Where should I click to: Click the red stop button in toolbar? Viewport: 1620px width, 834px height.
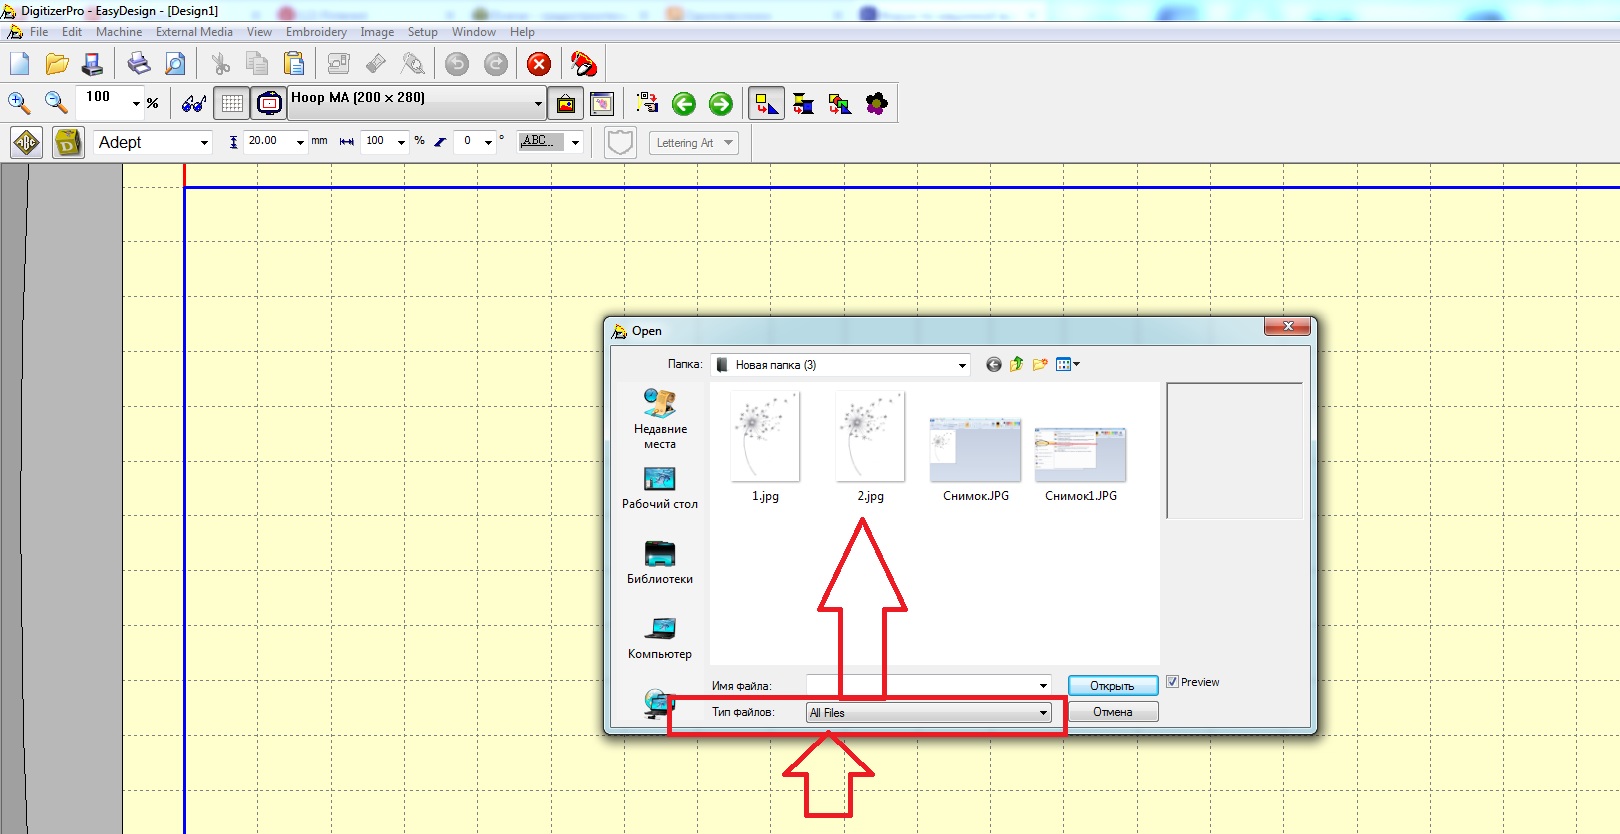(539, 65)
